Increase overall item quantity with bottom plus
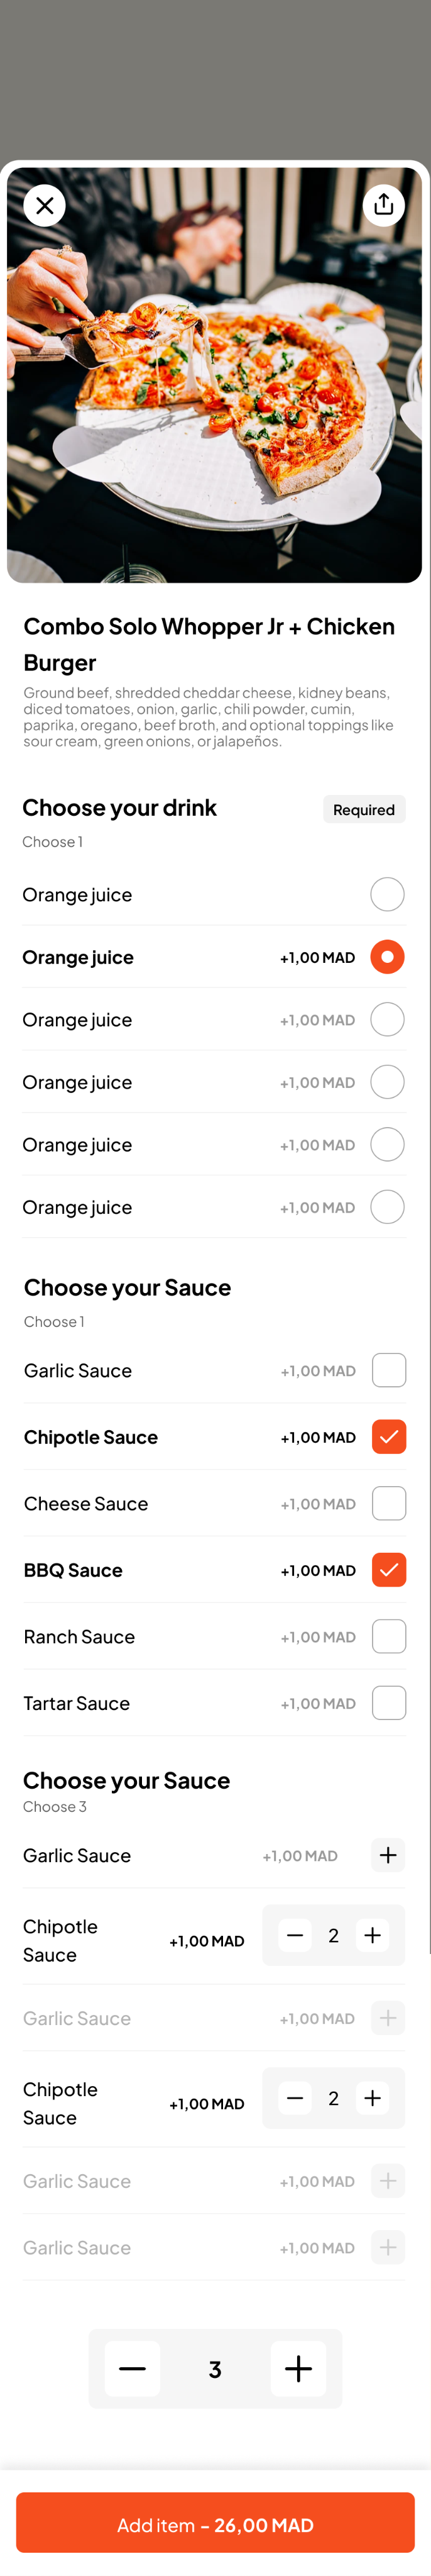431x2576 pixels. point(298,2368)
